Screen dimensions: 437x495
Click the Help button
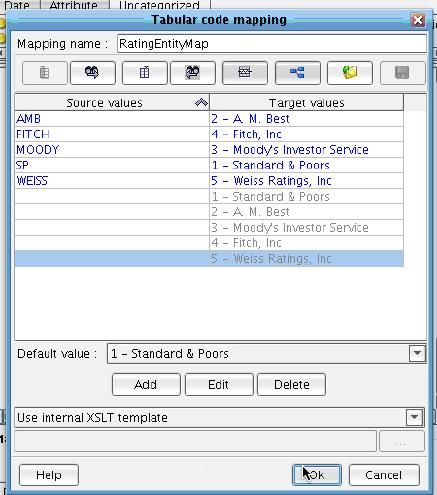click(x=49, y=475)
